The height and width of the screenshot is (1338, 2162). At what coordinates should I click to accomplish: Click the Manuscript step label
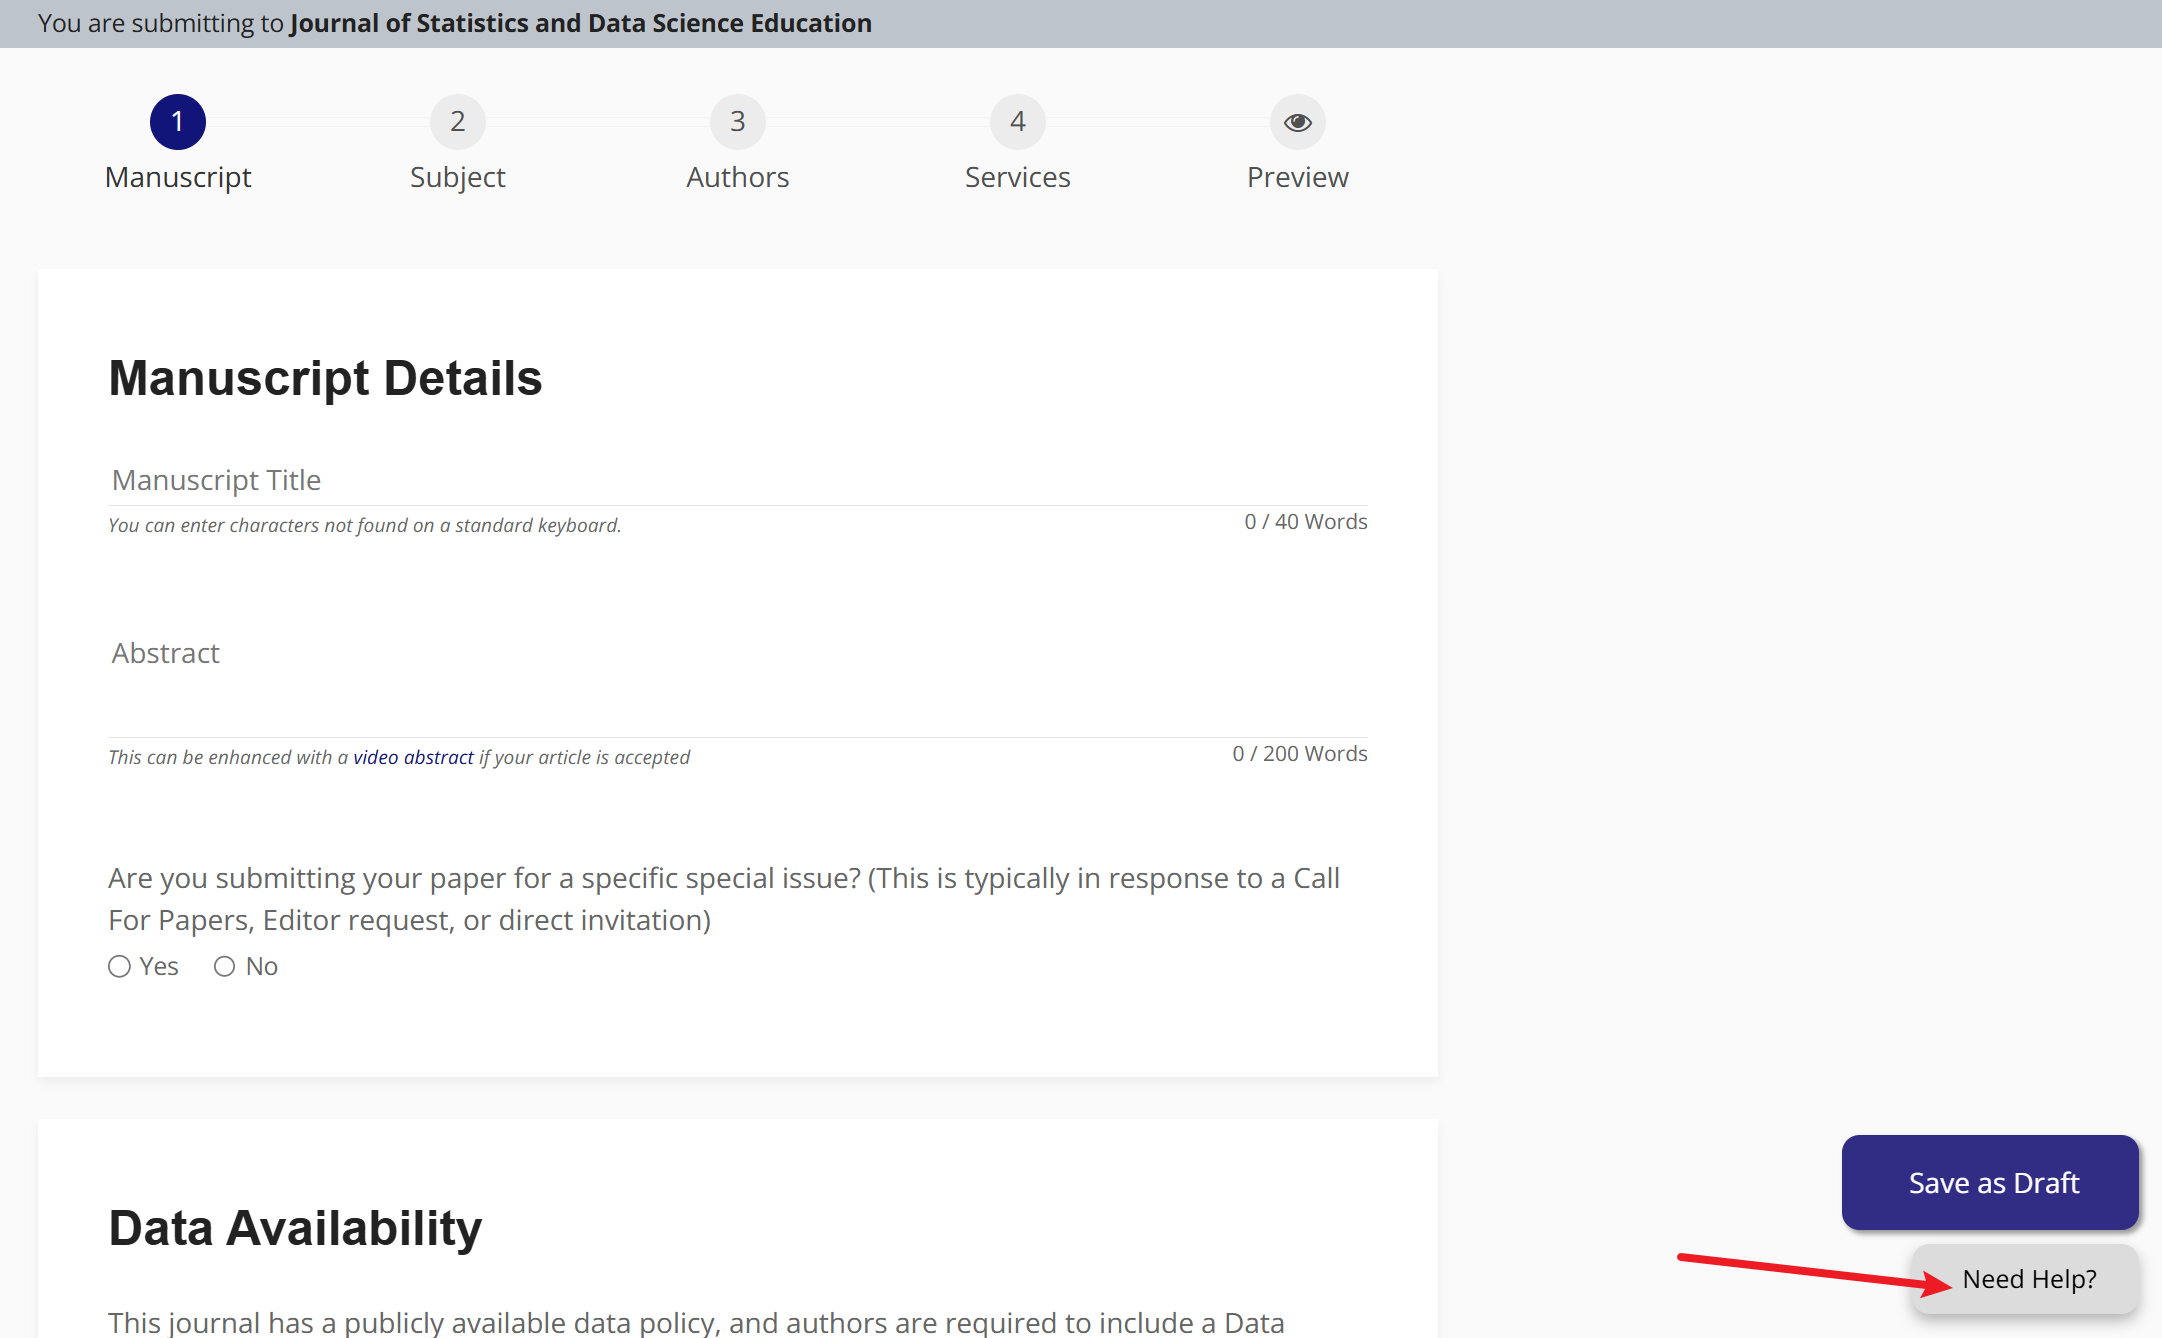(x=178, y=177)
